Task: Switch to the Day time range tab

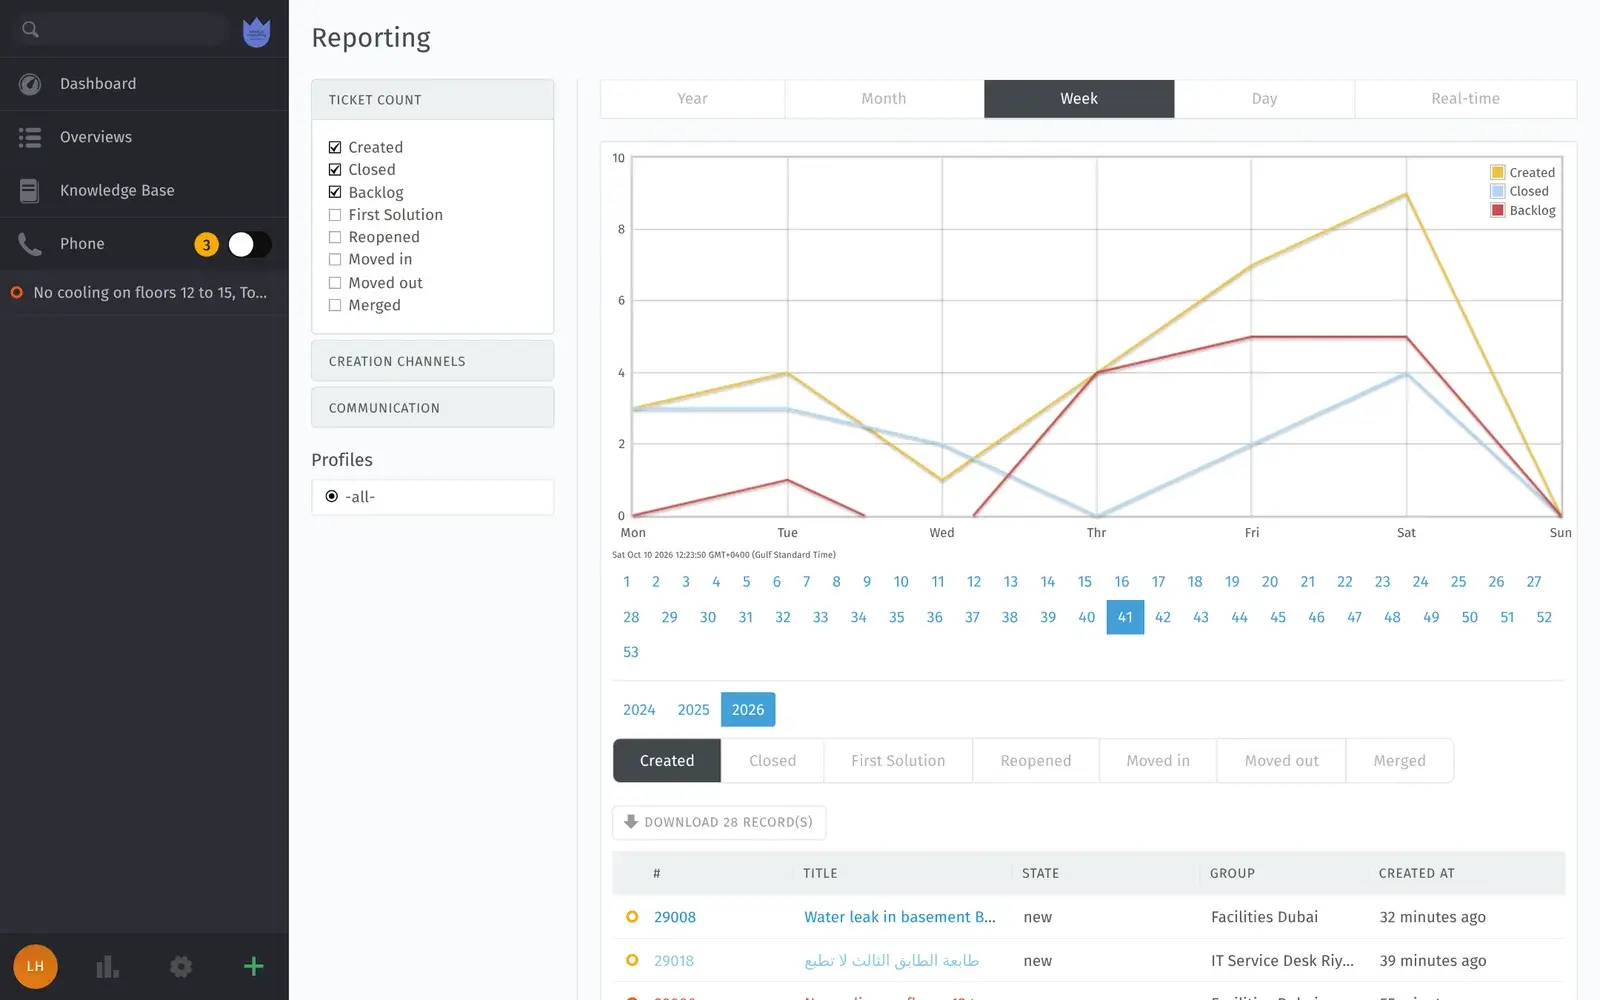Action: (x=1264, y=99)
